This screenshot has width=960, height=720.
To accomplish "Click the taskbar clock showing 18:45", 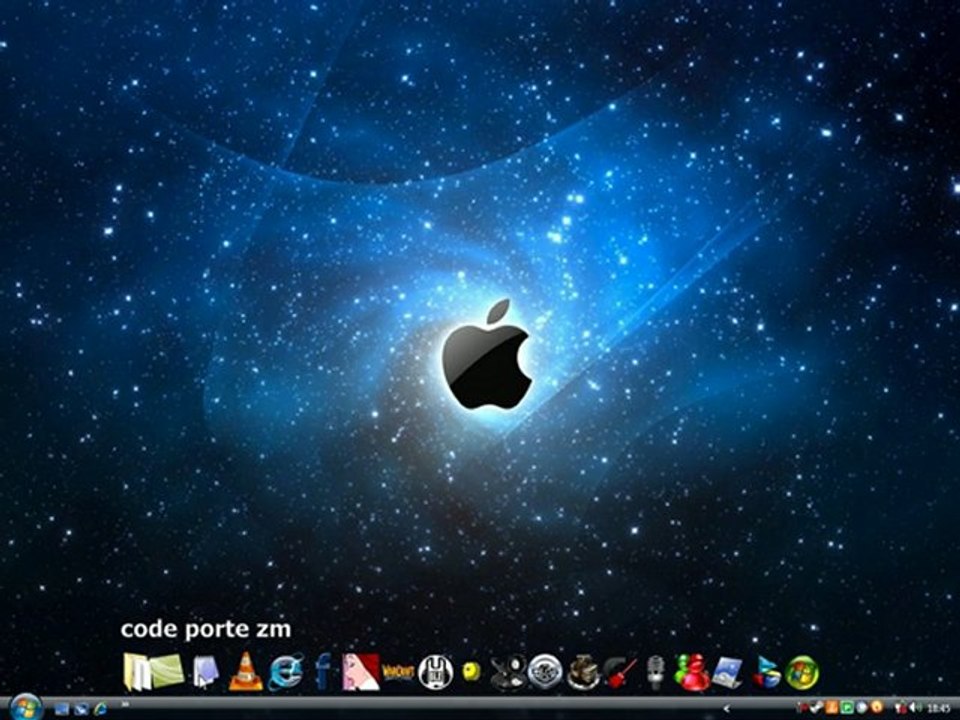I will tap(939, 708).
